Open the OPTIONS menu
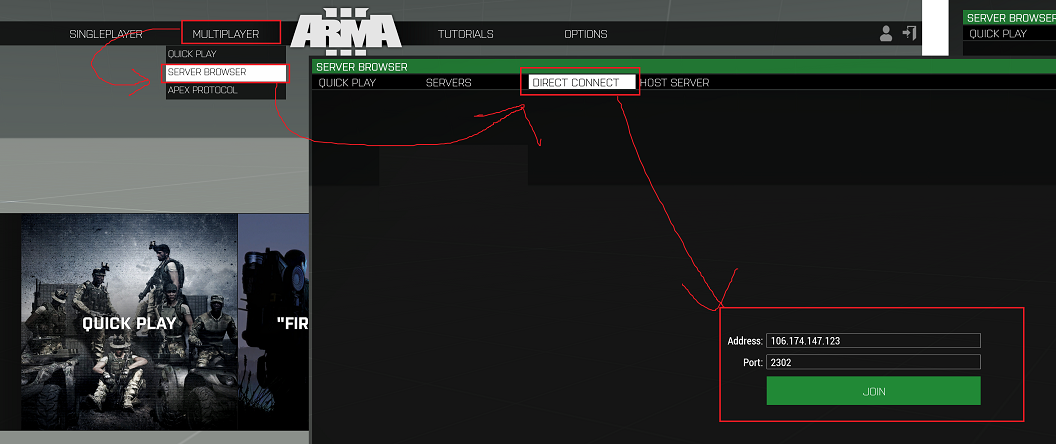The image size is (1056, 444). coord(586,34)
